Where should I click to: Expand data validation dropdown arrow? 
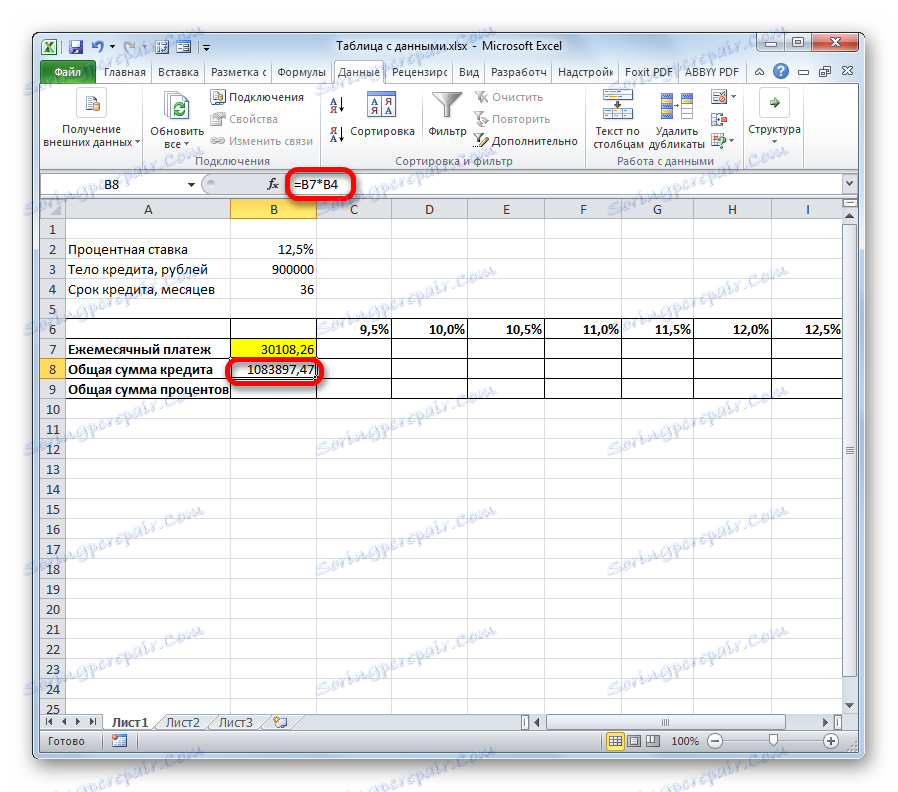coord(734,97)
